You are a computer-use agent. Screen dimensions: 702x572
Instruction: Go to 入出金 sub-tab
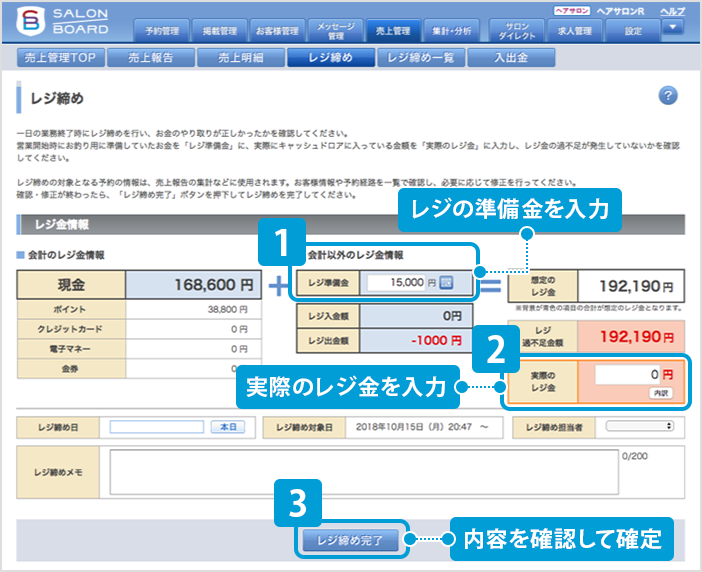511,58
